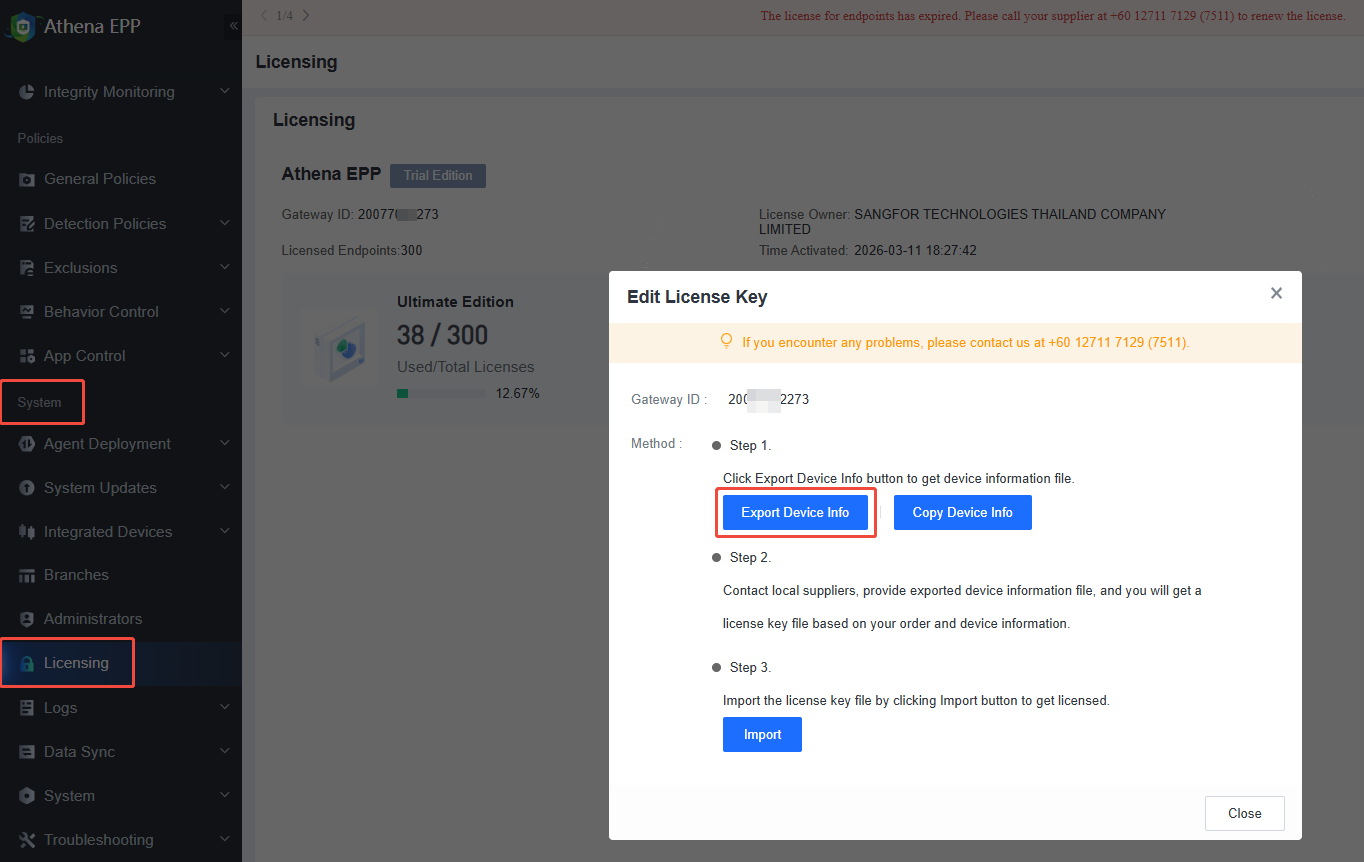This screenshot has width=1364, height=862.
Task: Click the App Control icon
Action: coord(27,356)
